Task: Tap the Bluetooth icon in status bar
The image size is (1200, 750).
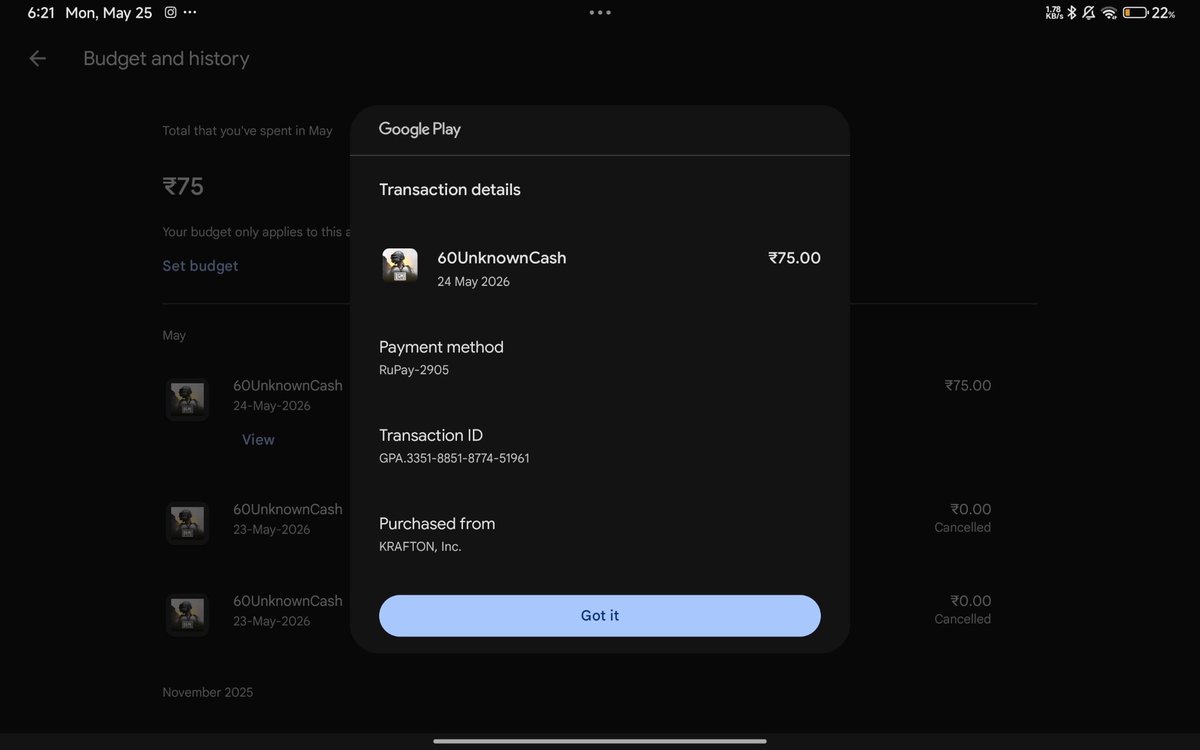Action: [1071, 13]
